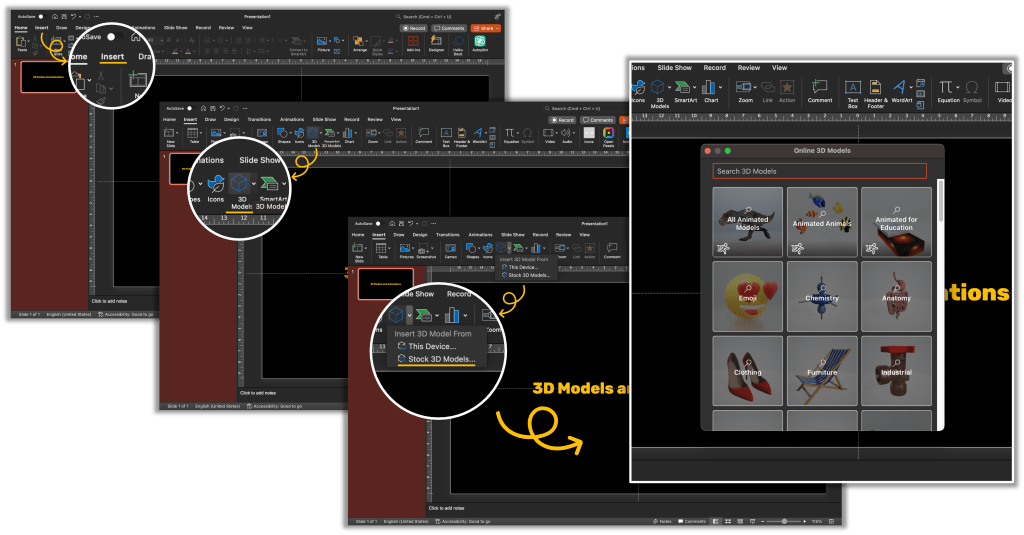Image resolution: width=1024 pixels, height=535 pixels.
Task: Select the underlined Insert tab in the magnified circle
Action: pos(112,57)
